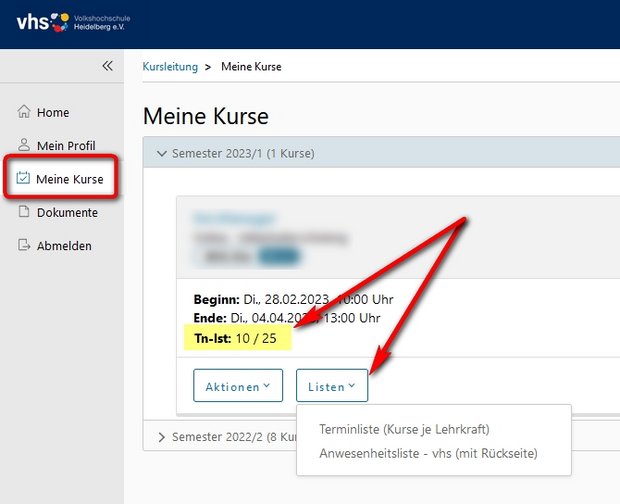Click the house icon beside Home
Screen dimensions: 620x504
pyautogui.click(x=24, y=113)
